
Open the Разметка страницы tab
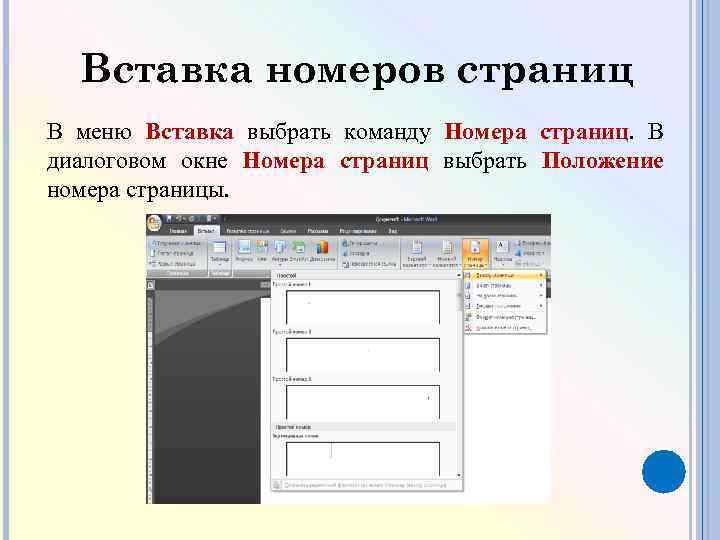248,231
